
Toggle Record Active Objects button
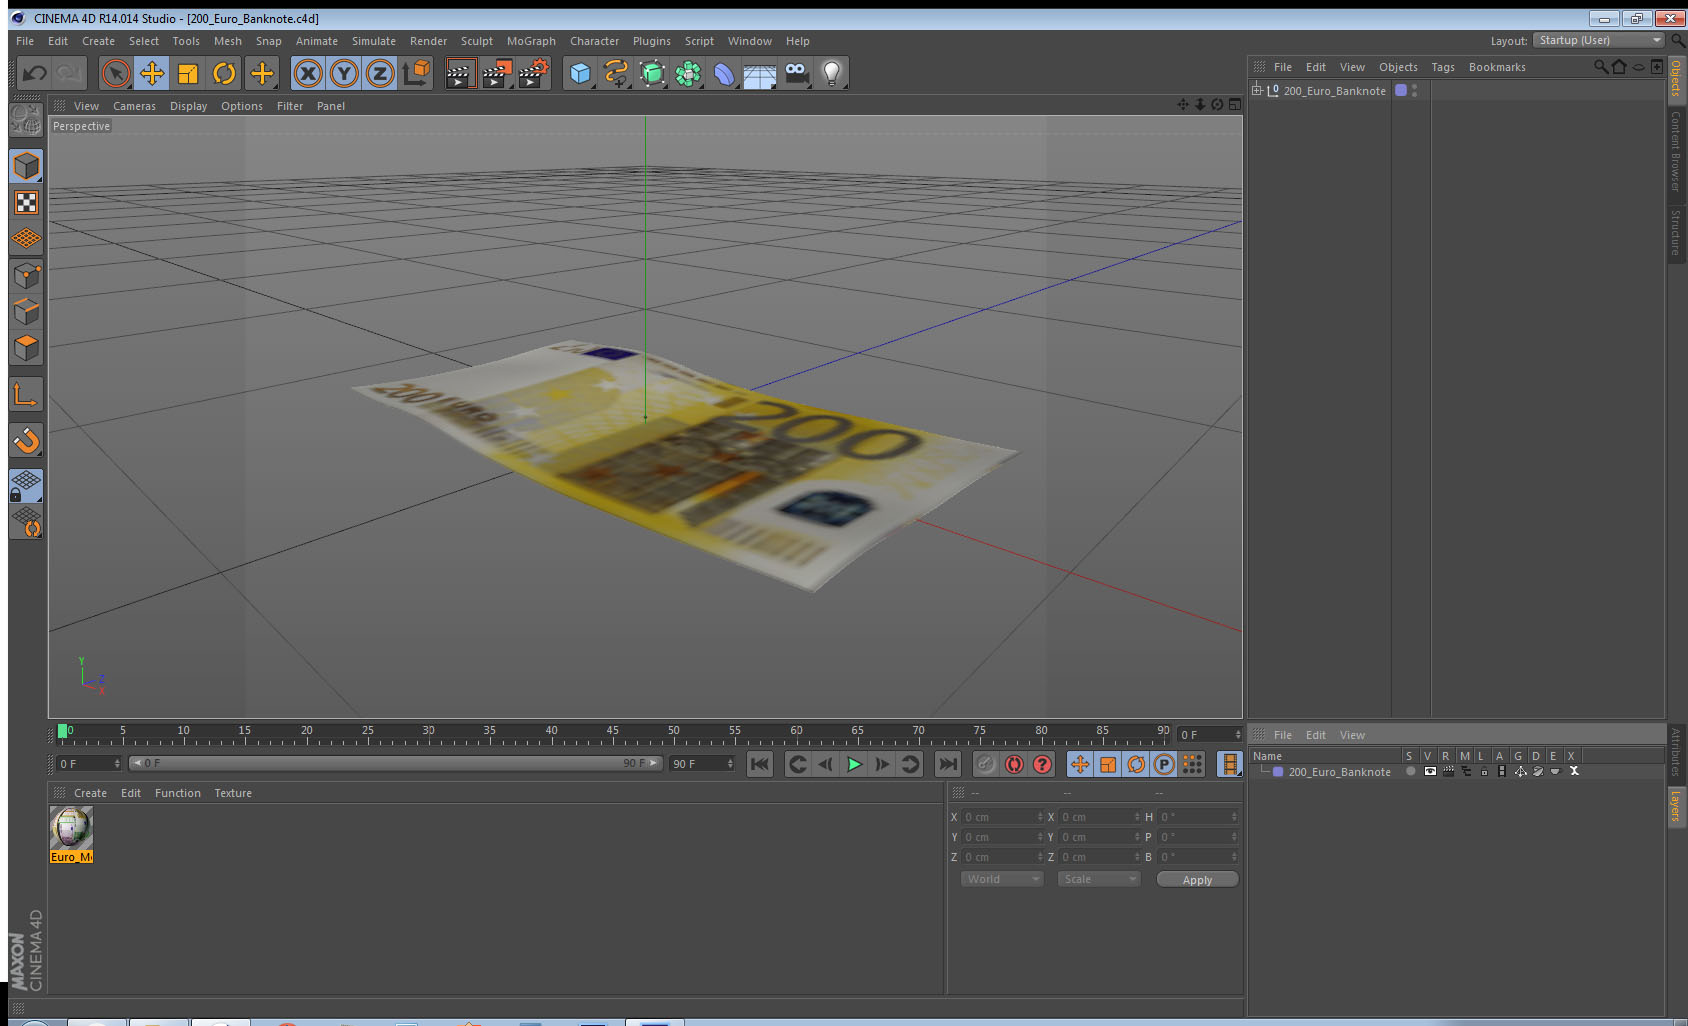point(986,764)
